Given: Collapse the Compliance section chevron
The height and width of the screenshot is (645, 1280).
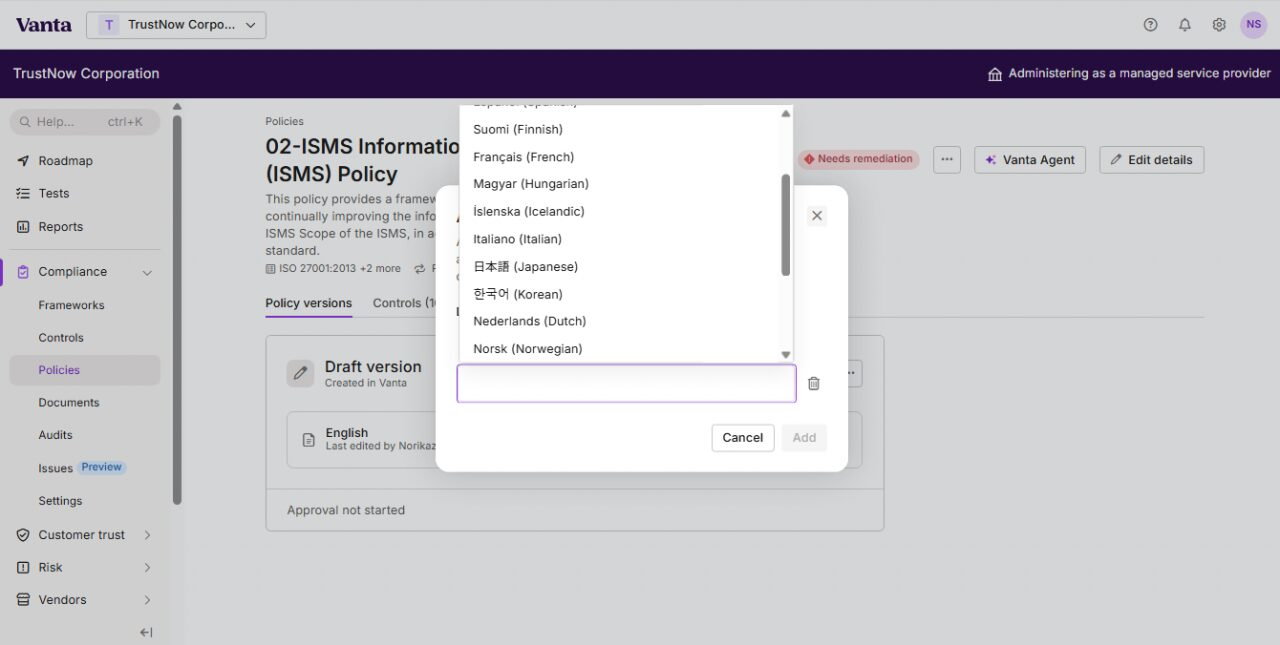Looking at the screenshot, I should coord(147,272).
